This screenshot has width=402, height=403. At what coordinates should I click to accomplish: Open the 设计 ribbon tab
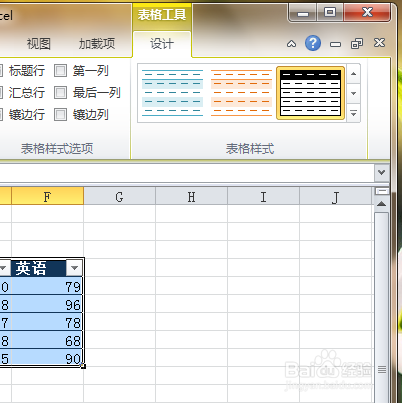(x=162, y=44)
